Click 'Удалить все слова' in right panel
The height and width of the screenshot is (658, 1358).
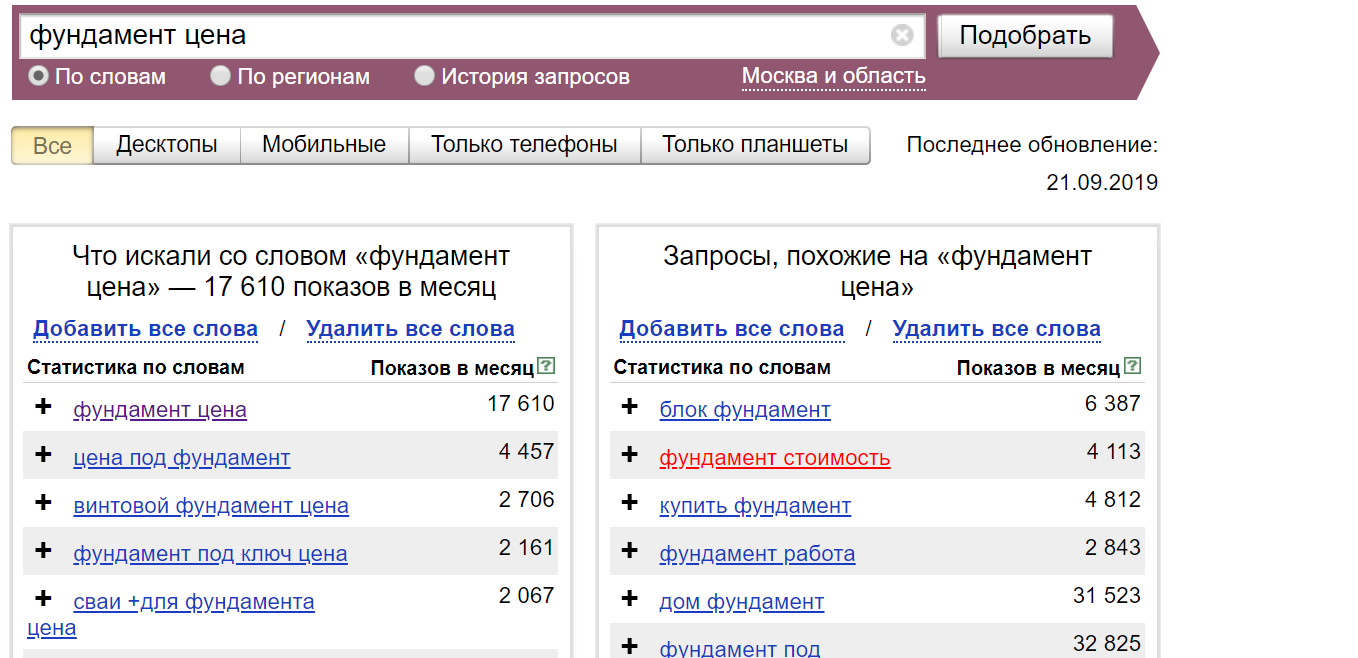tap(996, 329)
